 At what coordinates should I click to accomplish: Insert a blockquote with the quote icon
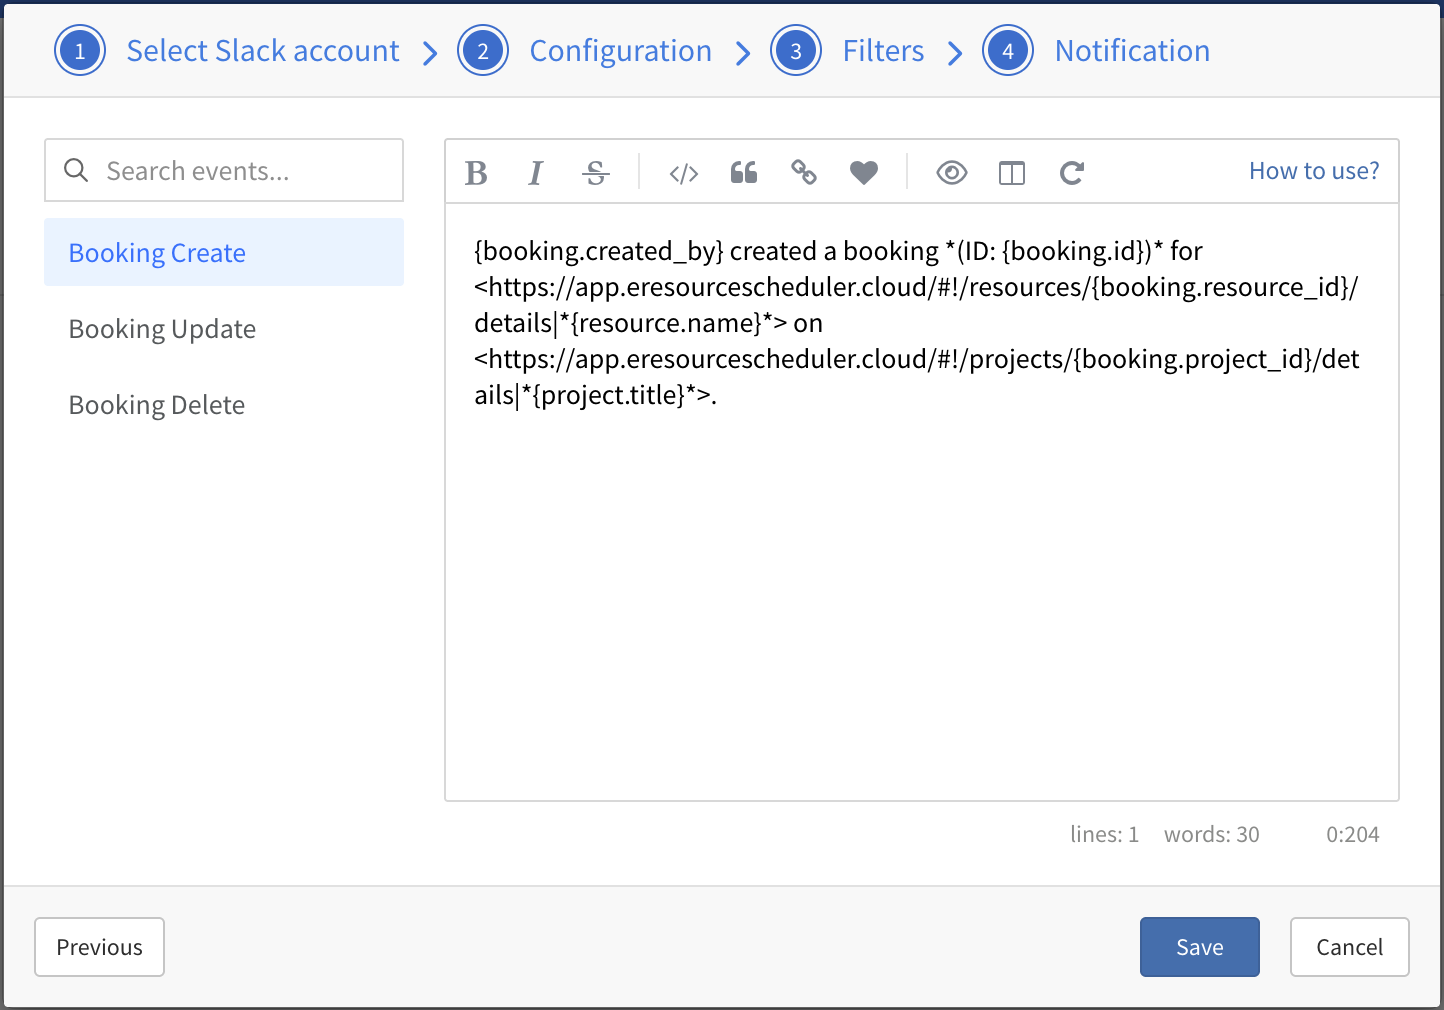744,173
